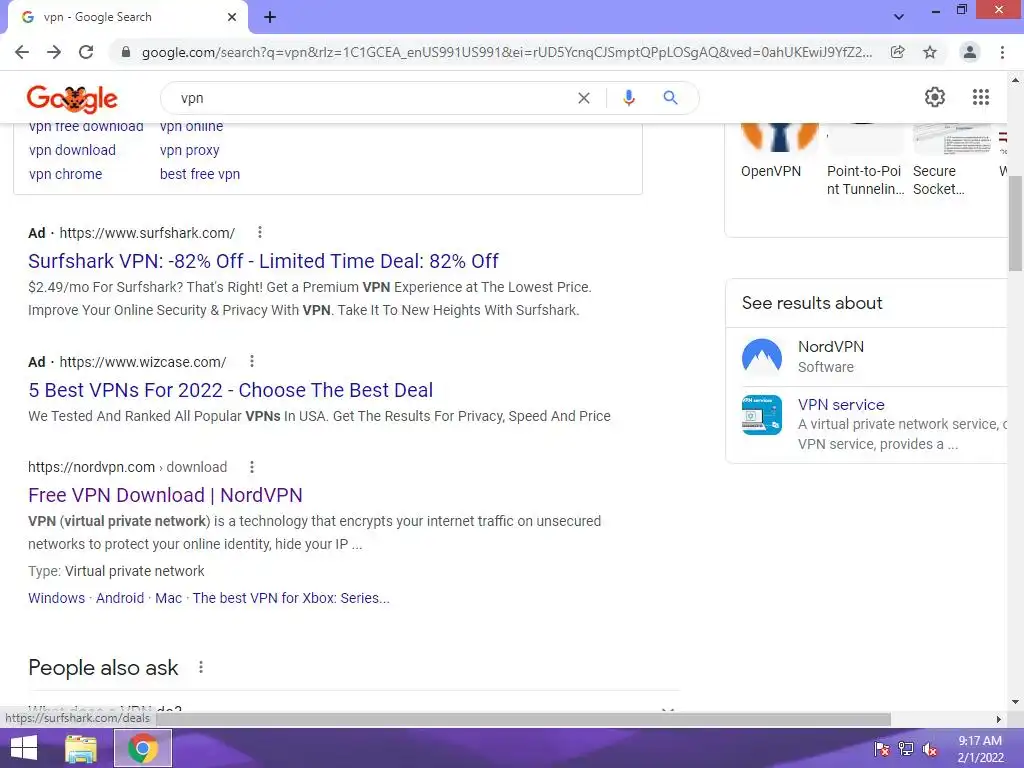Image resolution: width=1024 pixels, height=768 pixels.
Task: Open a new tab
Action: 270,17
